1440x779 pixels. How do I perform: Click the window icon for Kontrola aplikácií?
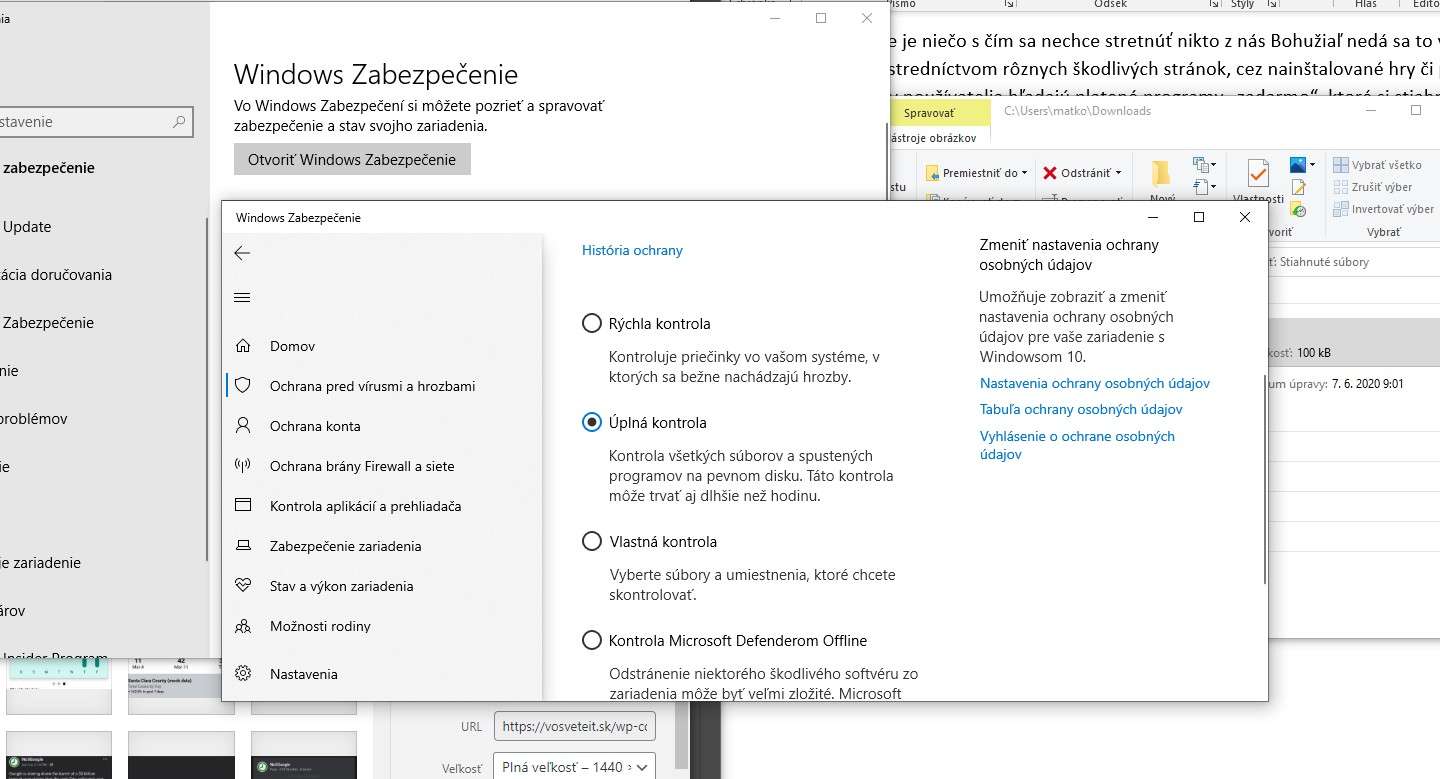[243, 506]
